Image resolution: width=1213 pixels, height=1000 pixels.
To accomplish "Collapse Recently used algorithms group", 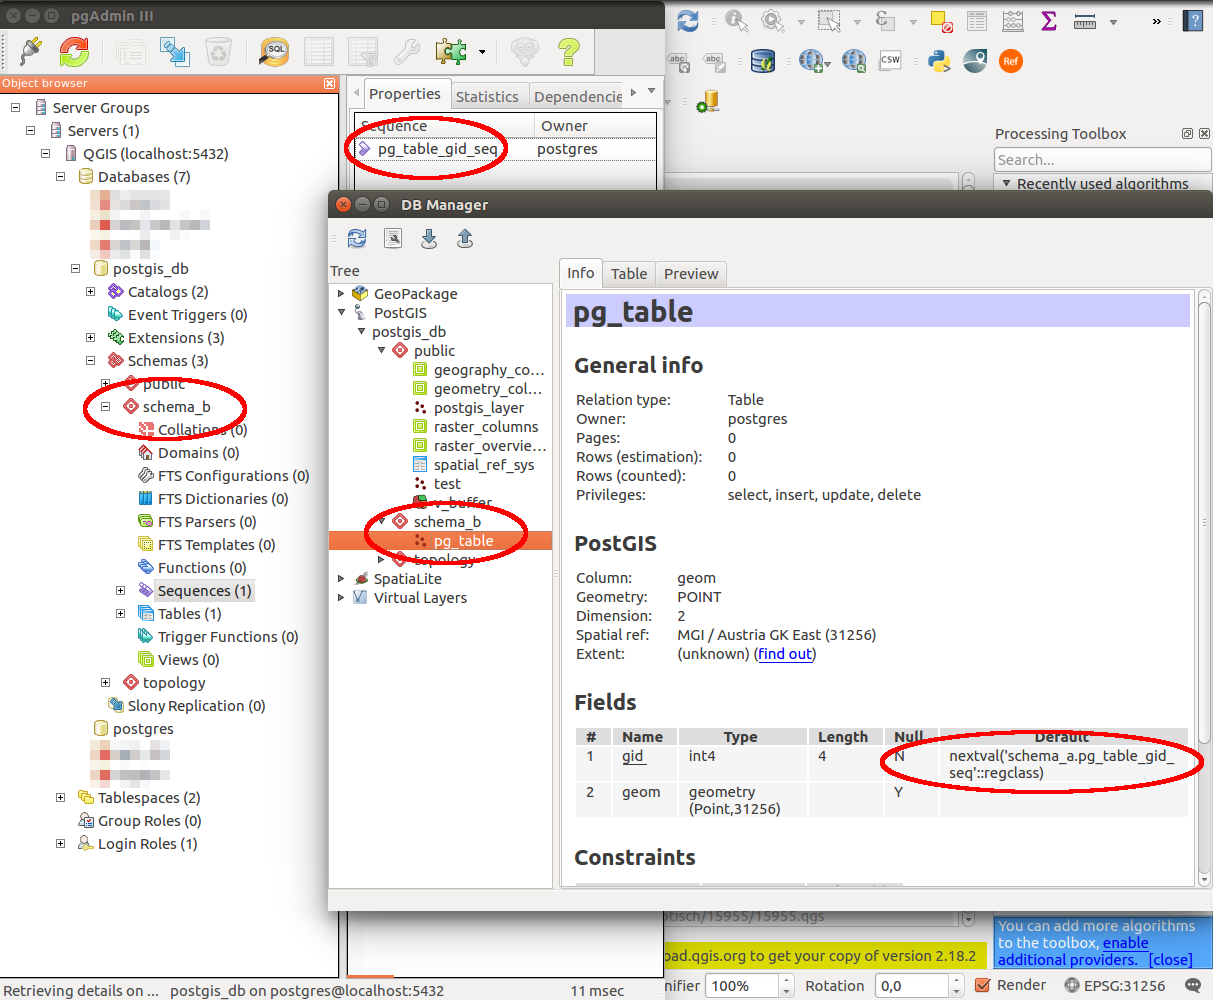I will pos(1007,184).
